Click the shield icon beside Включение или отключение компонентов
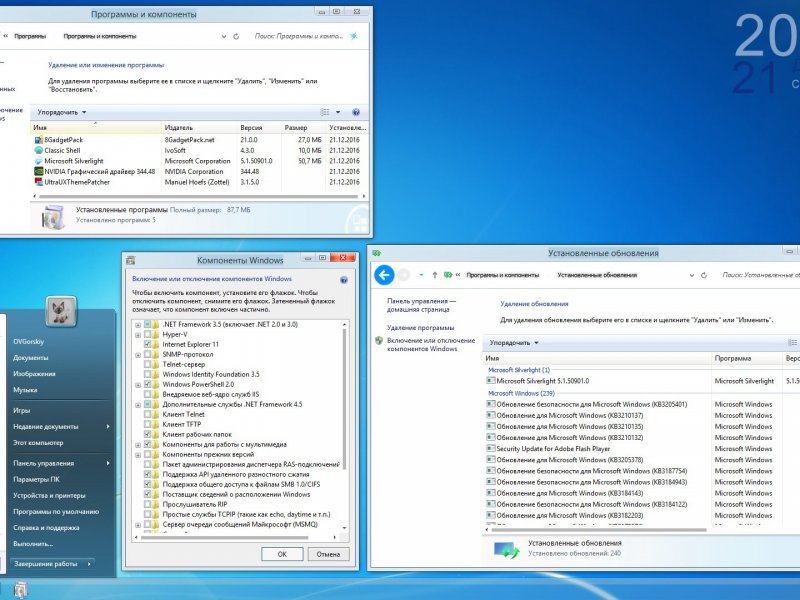The width and height of the screenshot is (800, 600). click(379, 340)
